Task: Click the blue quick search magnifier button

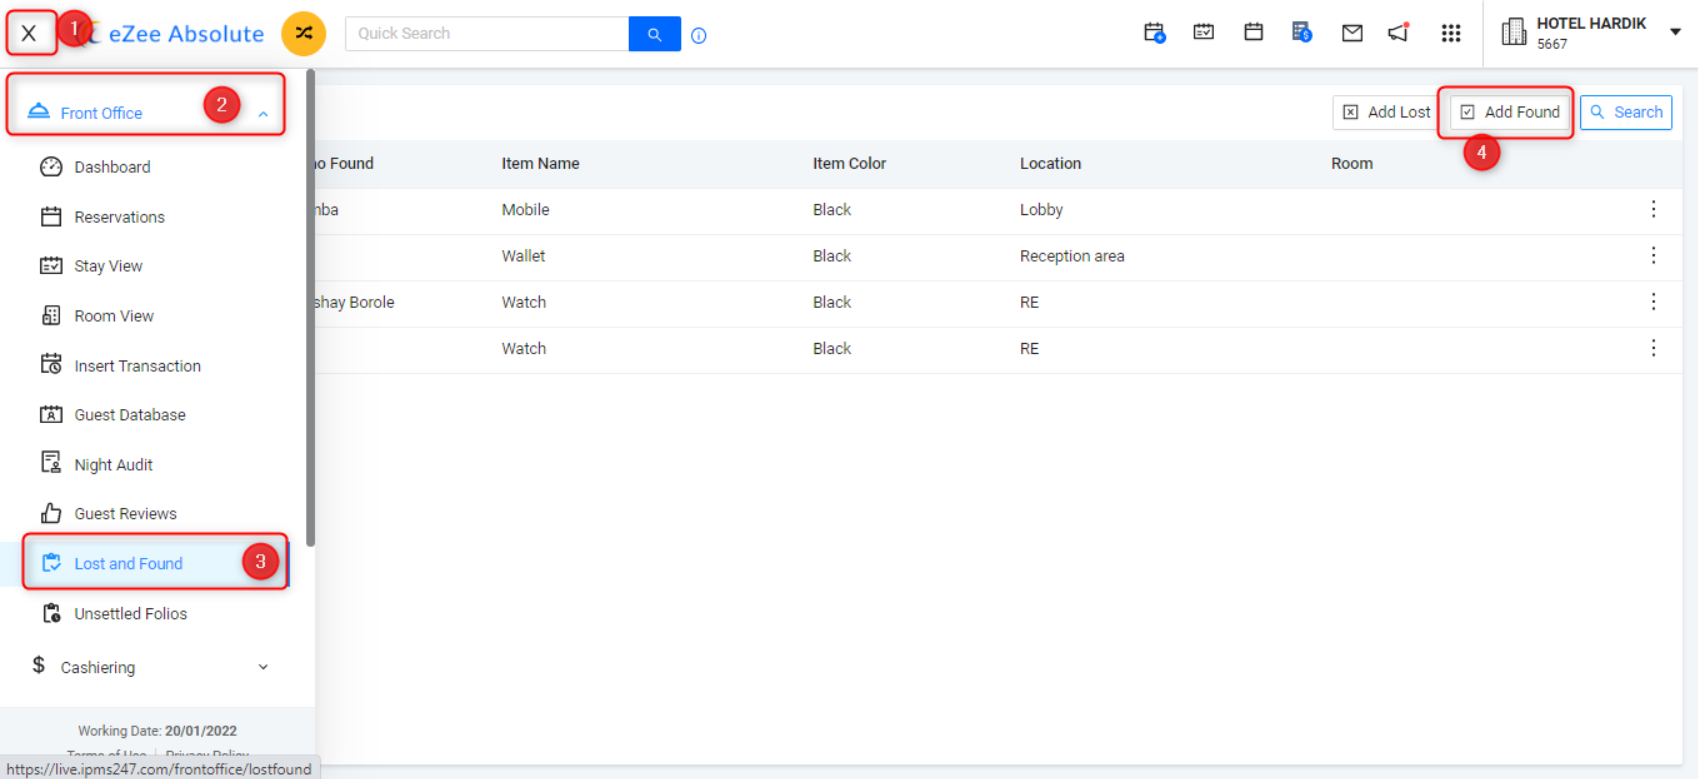Action: pos(654,34)
